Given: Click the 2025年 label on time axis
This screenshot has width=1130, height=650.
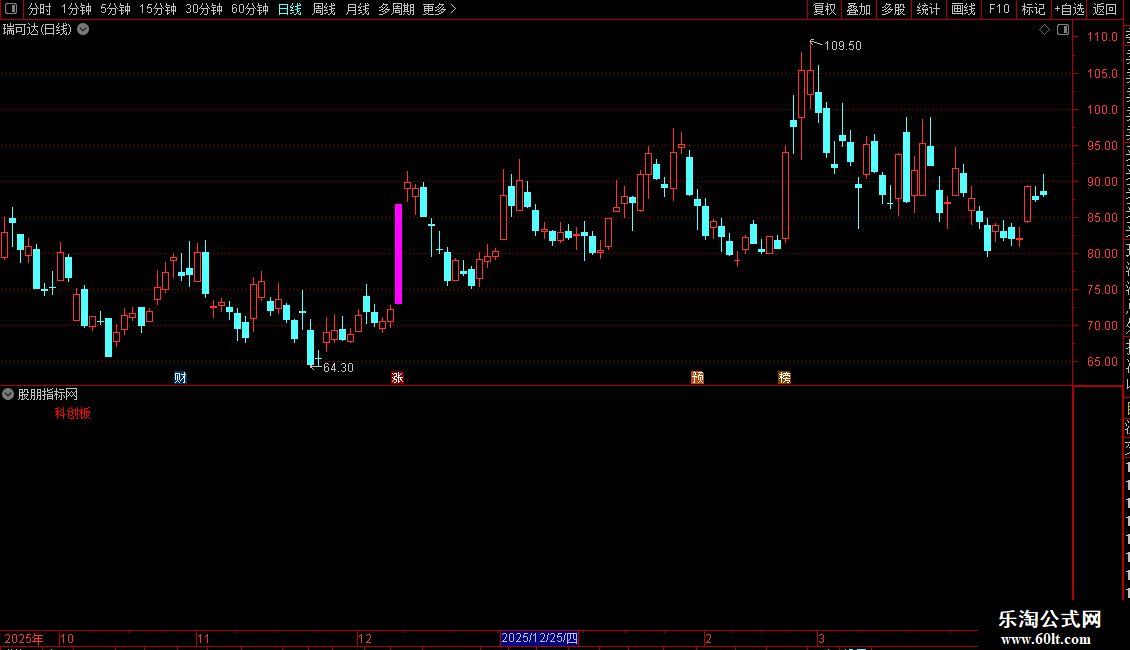Looking at the screenshot, I should coord(24,638).
